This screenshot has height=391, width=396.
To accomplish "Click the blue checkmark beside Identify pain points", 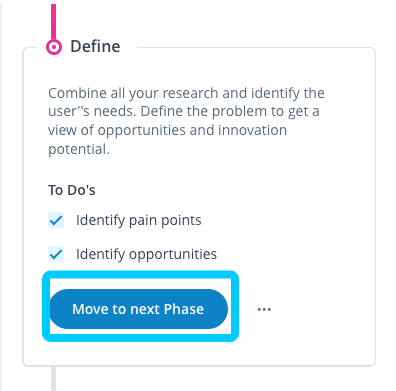I will pyautogui.click(x=56, y=220).
